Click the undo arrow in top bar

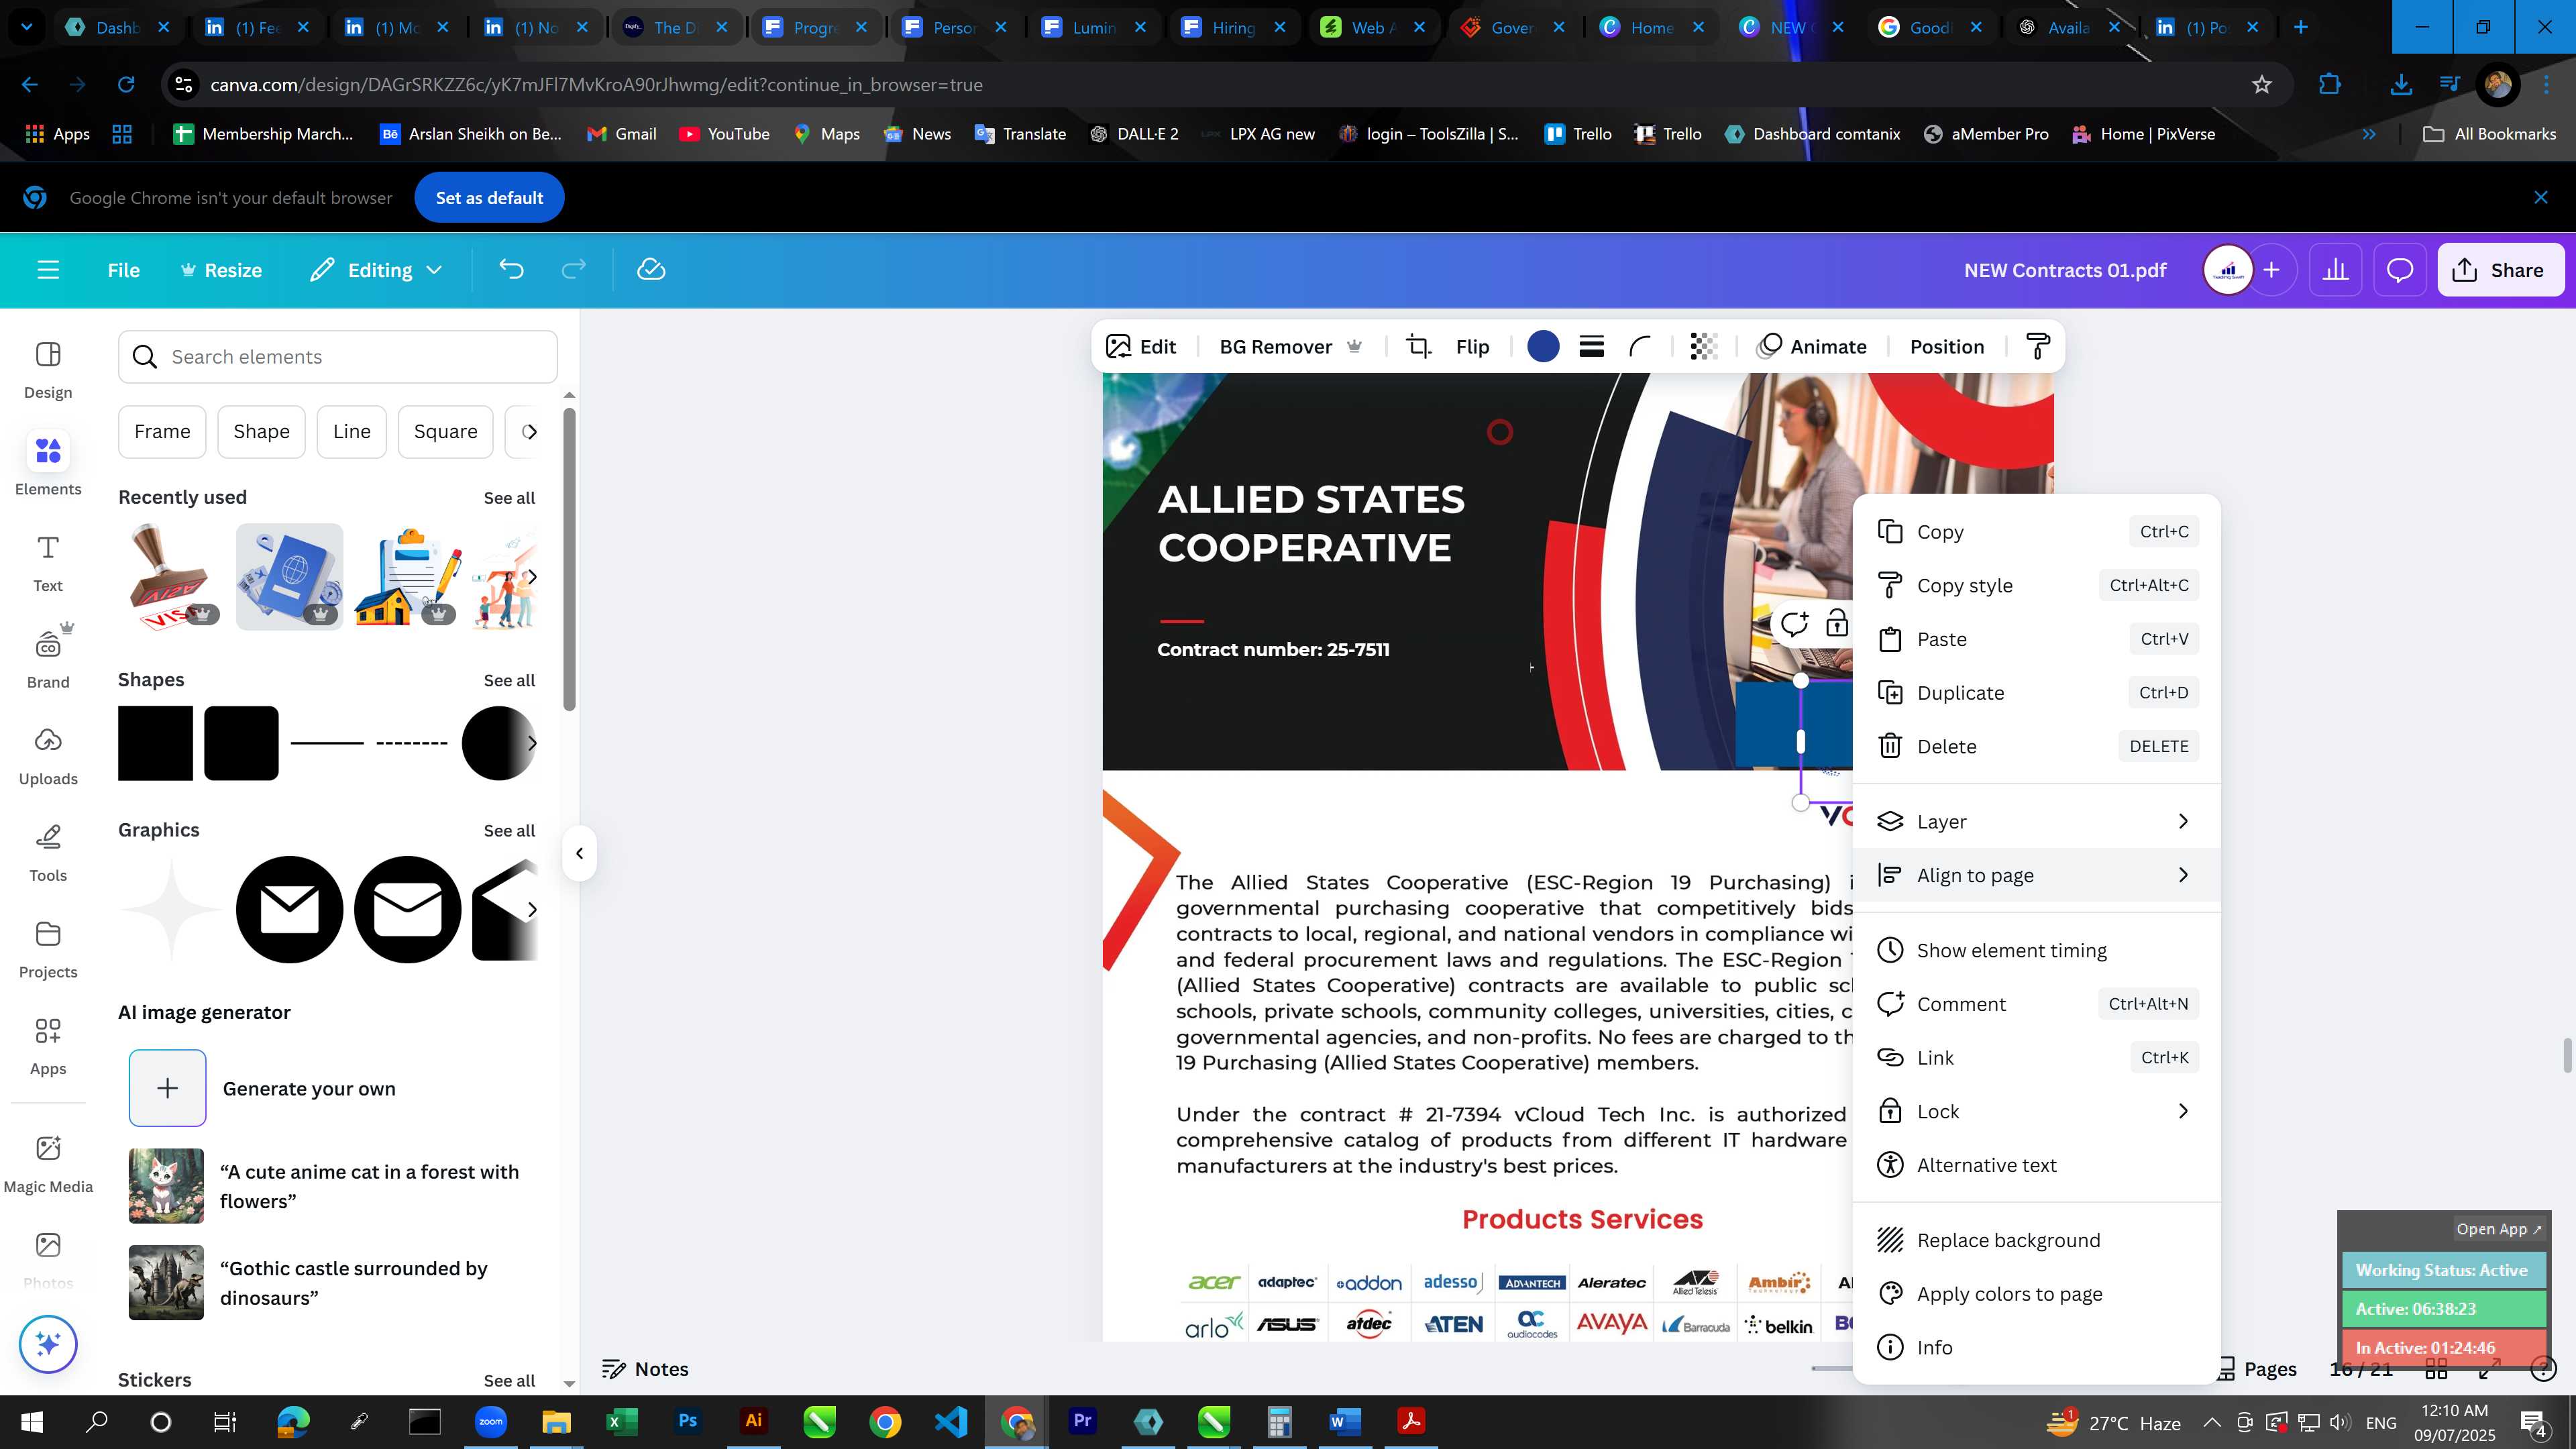(x=511, y=270)
